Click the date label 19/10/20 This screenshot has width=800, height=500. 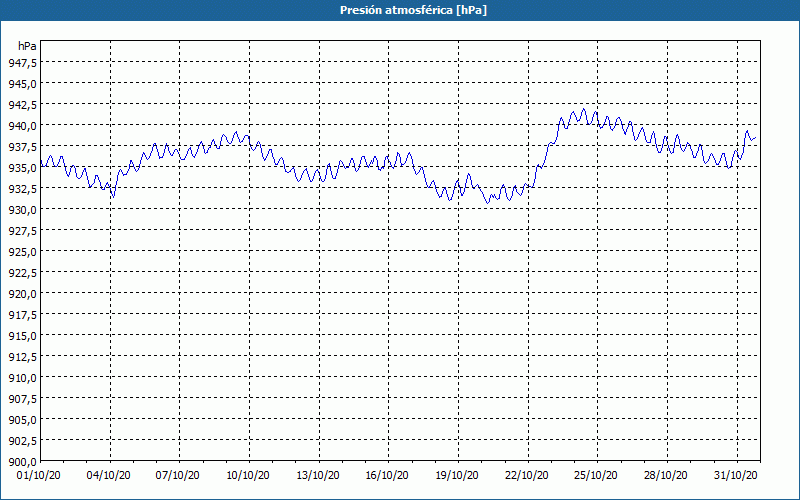pos(457,476)
